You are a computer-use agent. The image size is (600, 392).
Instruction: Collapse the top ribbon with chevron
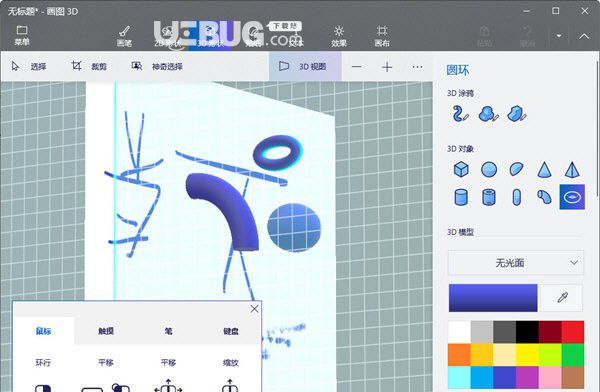584,36
